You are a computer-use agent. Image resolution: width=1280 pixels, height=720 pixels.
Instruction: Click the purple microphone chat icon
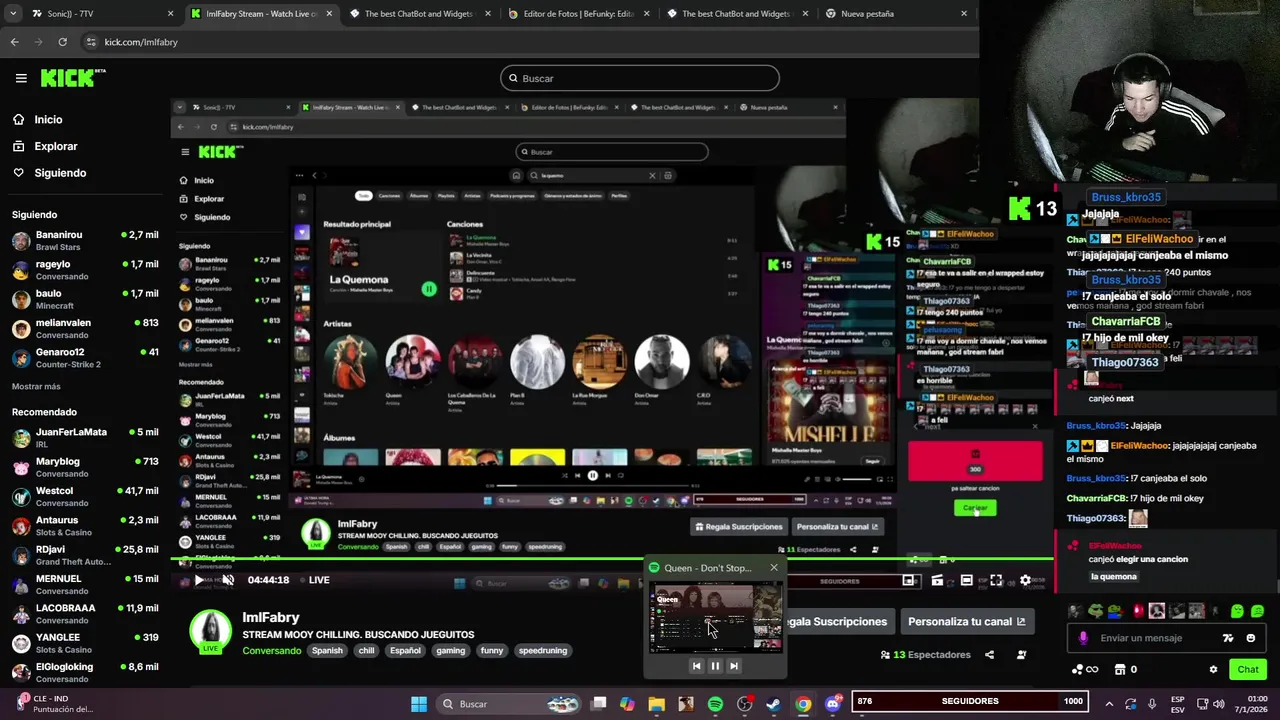(x=1083, y=638)
